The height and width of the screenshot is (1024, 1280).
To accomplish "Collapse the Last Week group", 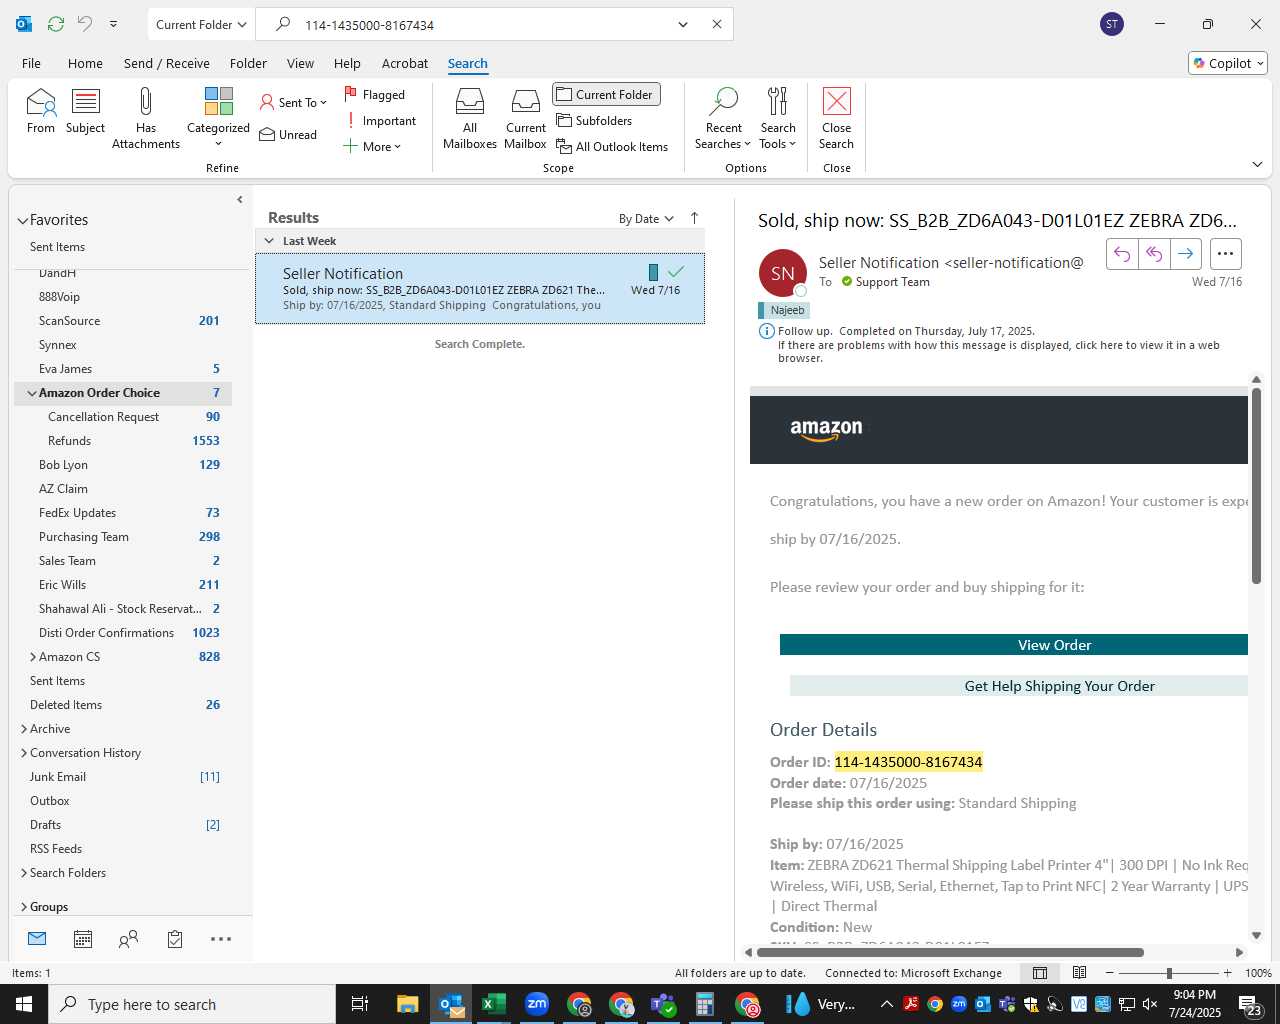I will coord(269,241).
